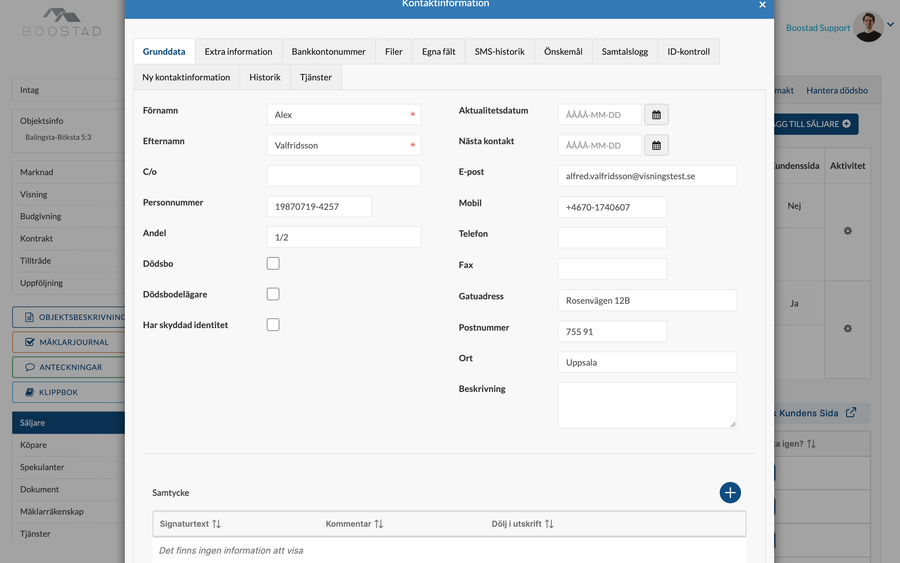Sort by Dölj i utskrift column
This screenshot has height=563, width=900.
[522, 523]
